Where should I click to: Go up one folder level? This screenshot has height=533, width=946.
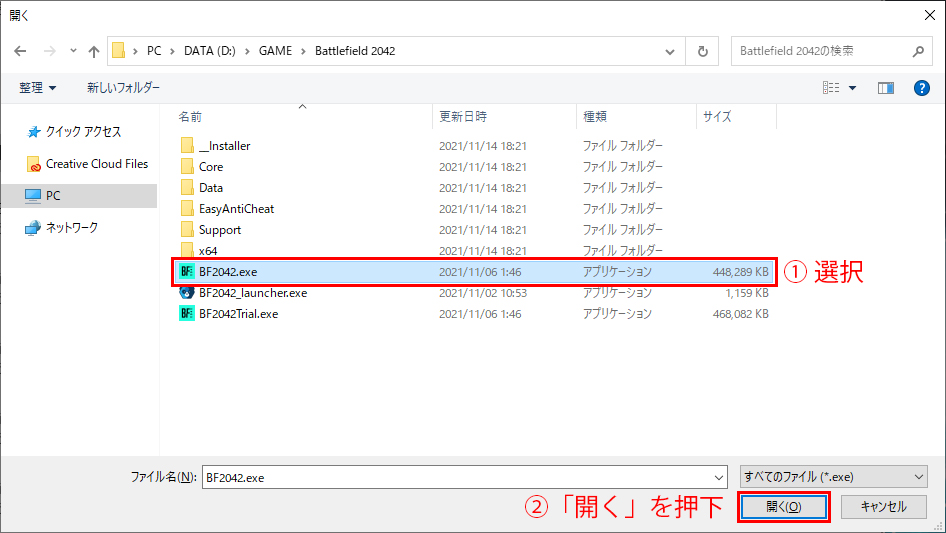[94, 51]
